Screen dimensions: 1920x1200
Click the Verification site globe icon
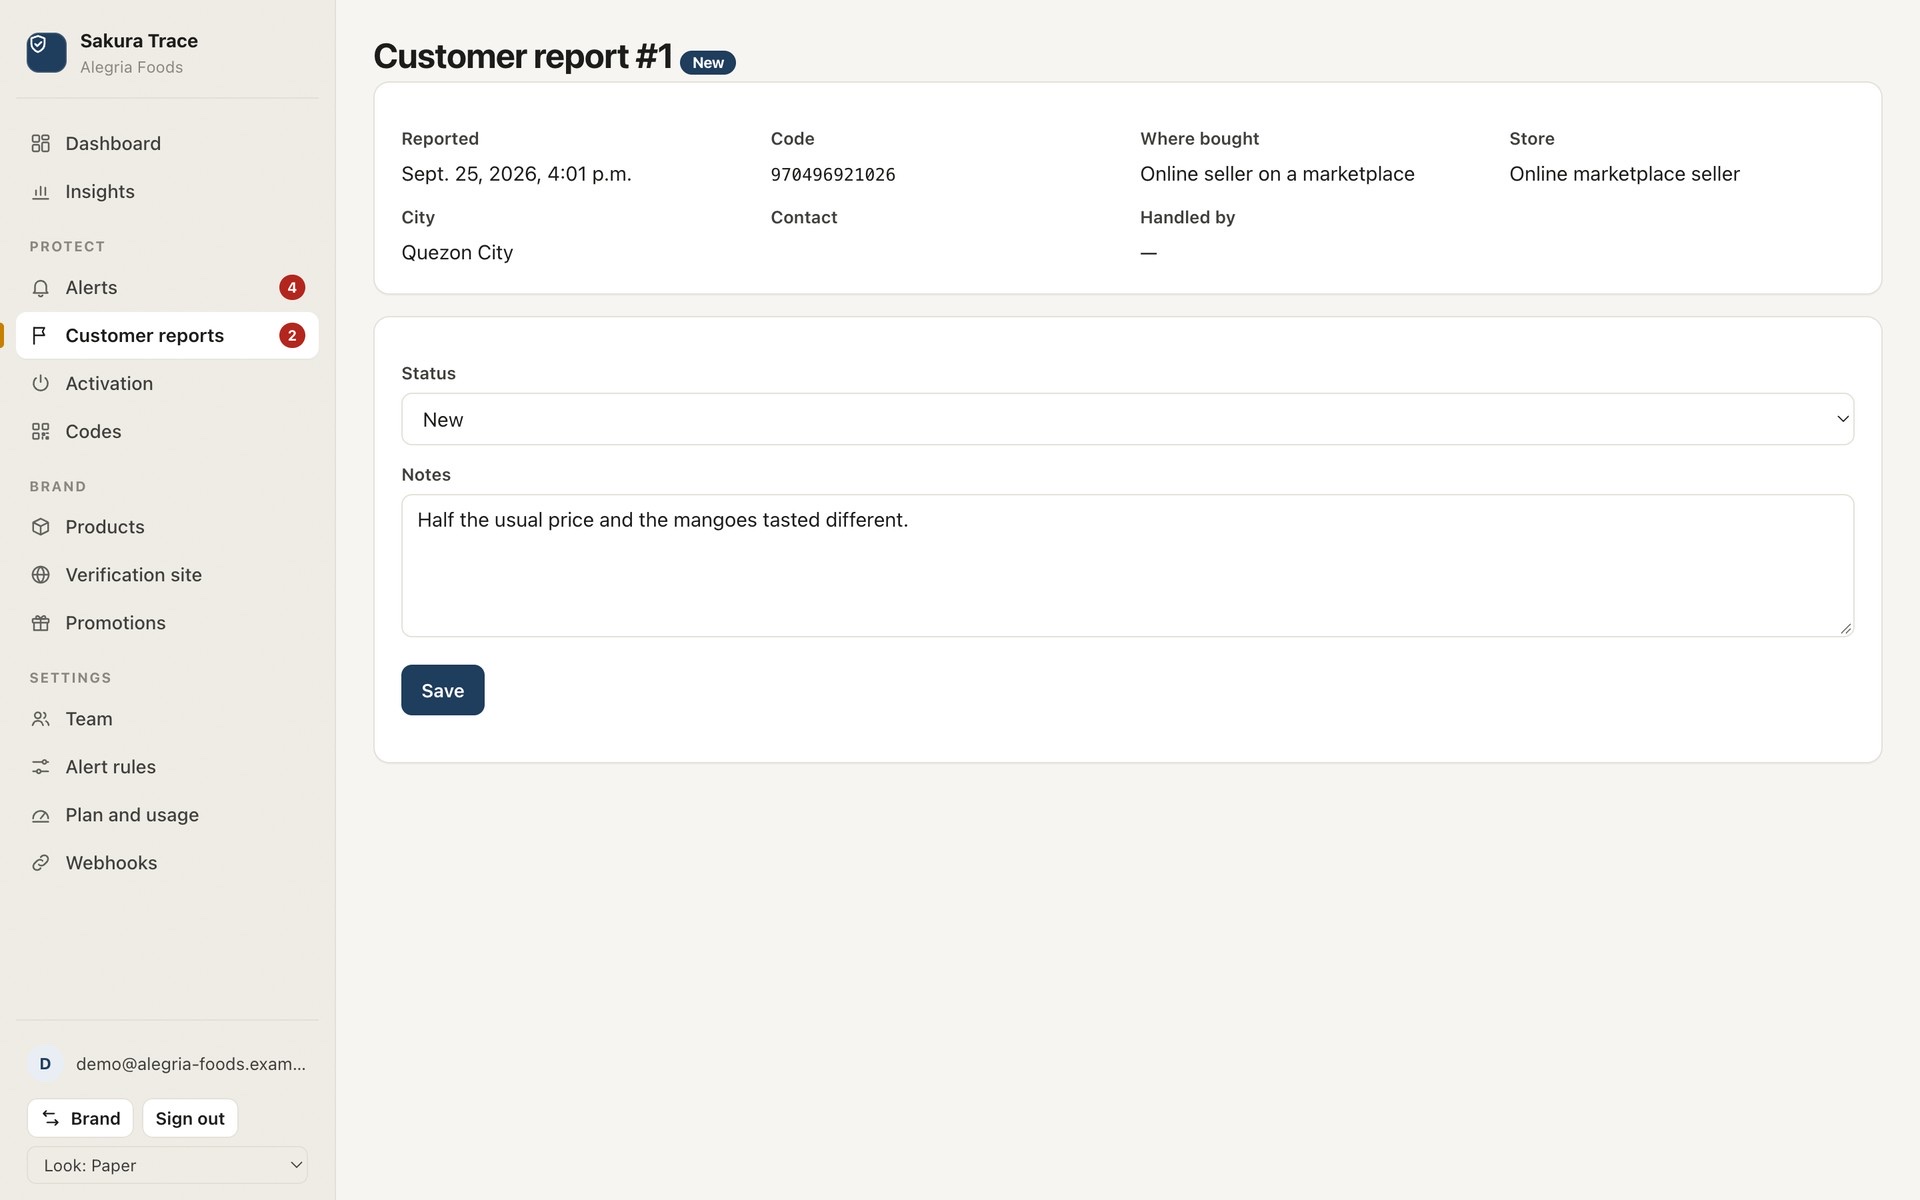40,574
